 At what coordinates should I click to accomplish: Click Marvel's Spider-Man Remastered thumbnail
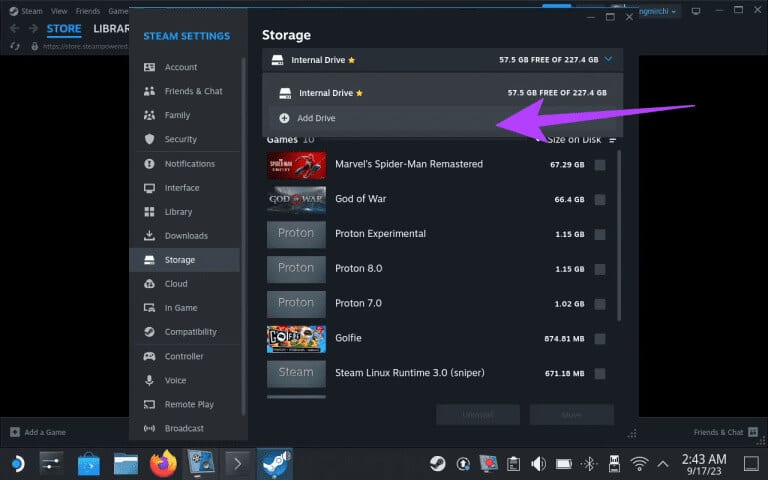click(x=296, y=165)
